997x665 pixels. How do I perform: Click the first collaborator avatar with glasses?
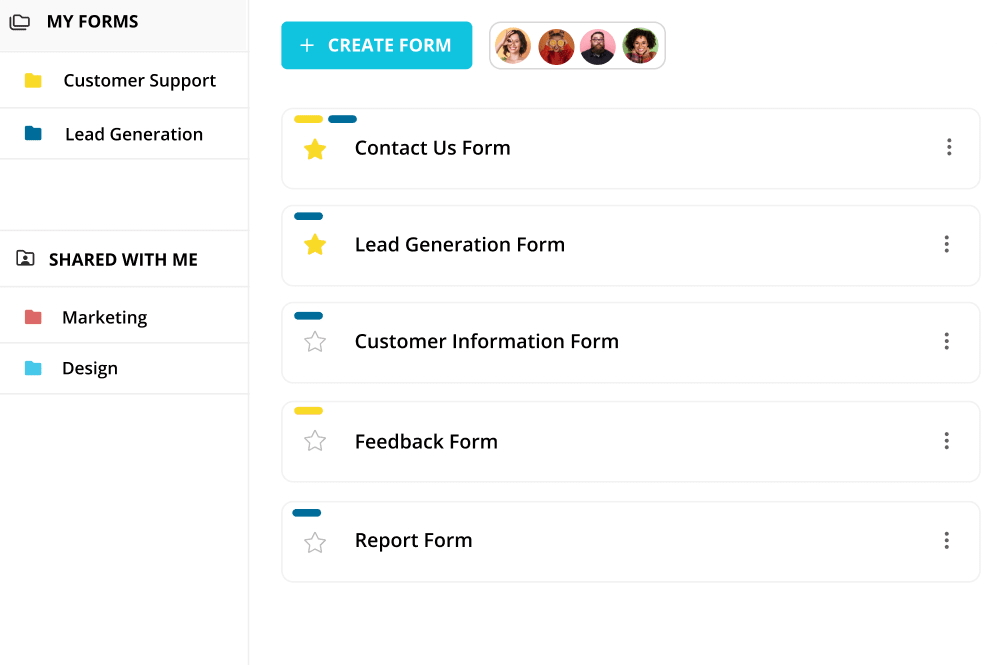pyautogui.click(x=513, y=46)
